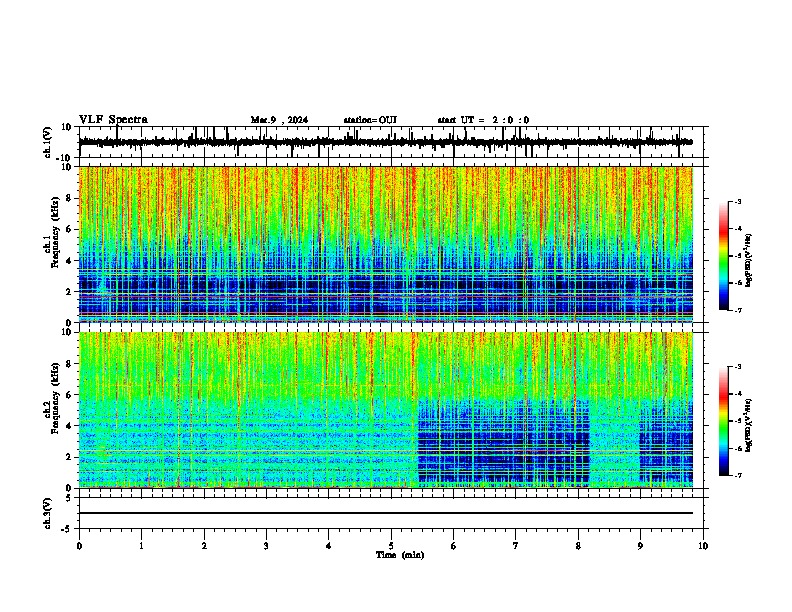Click the ch.2 color scale rotated units label
Image resolution: width=792 pixels, height=612 pixels.
pyautogui.click(x=748, y=426)
